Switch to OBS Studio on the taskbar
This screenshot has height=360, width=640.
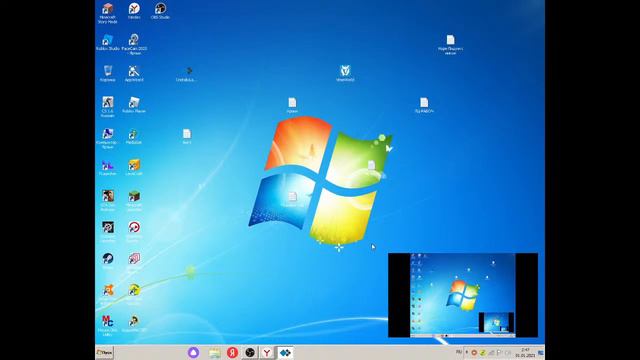click(250, 352)
